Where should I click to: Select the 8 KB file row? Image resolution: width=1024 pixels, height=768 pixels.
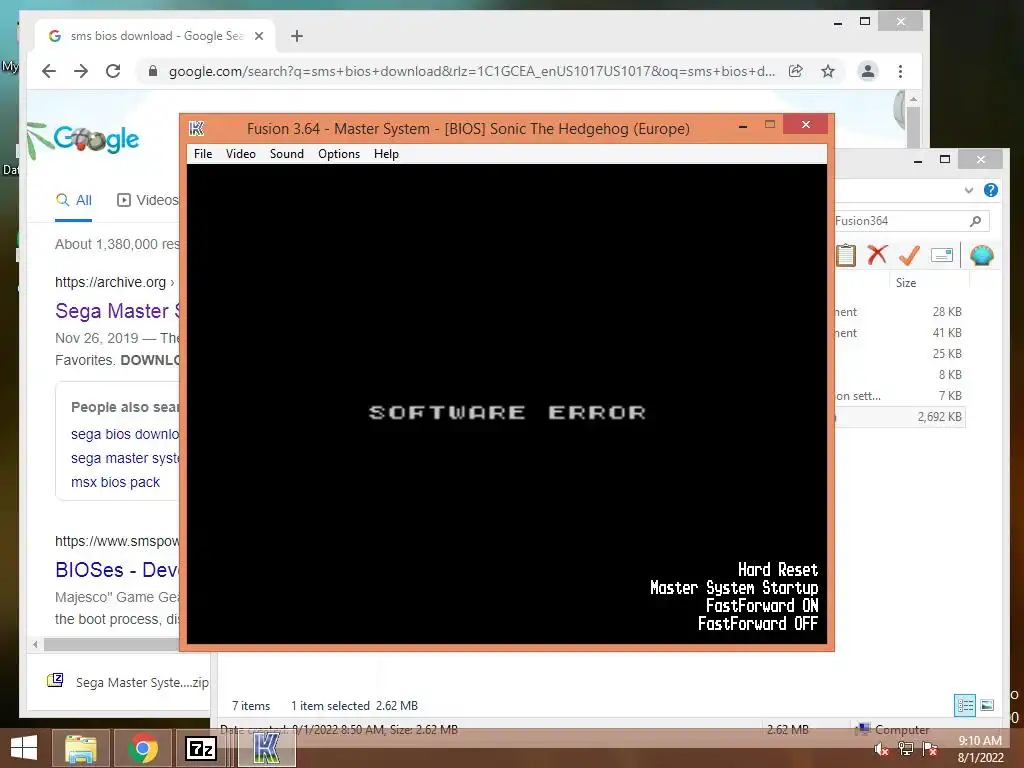point(899,375)
